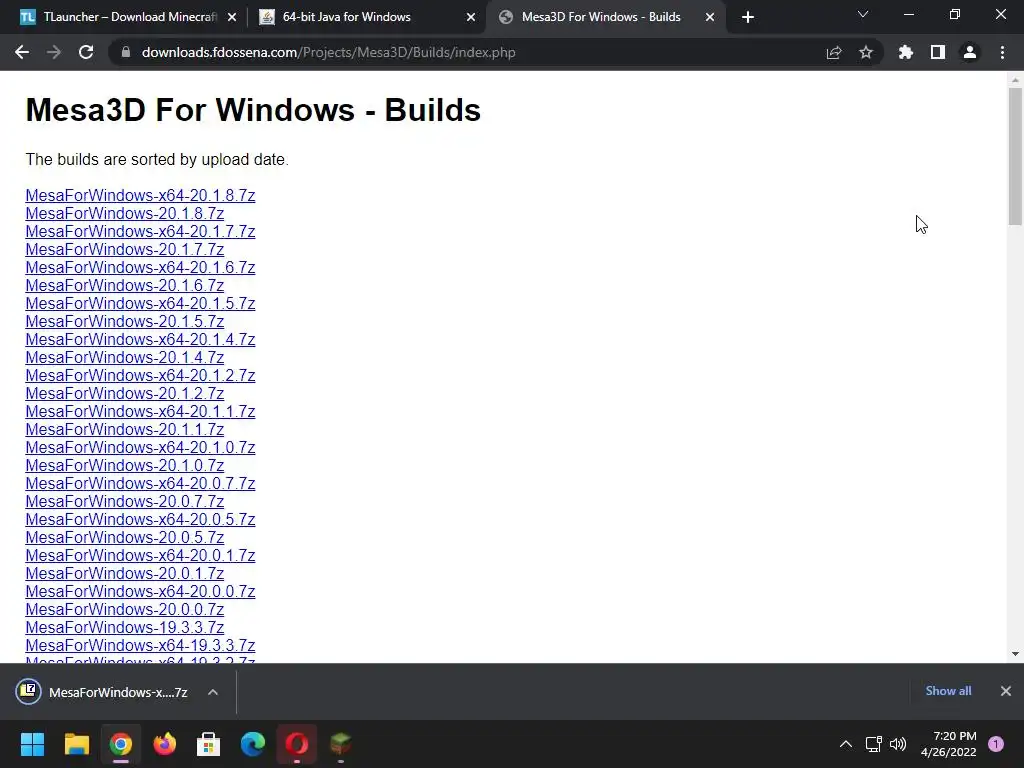Click the MesaForWindows-x64-20.1.4.7z link
The width and height of the screenshot is (1024, 768).
point(140,340)
